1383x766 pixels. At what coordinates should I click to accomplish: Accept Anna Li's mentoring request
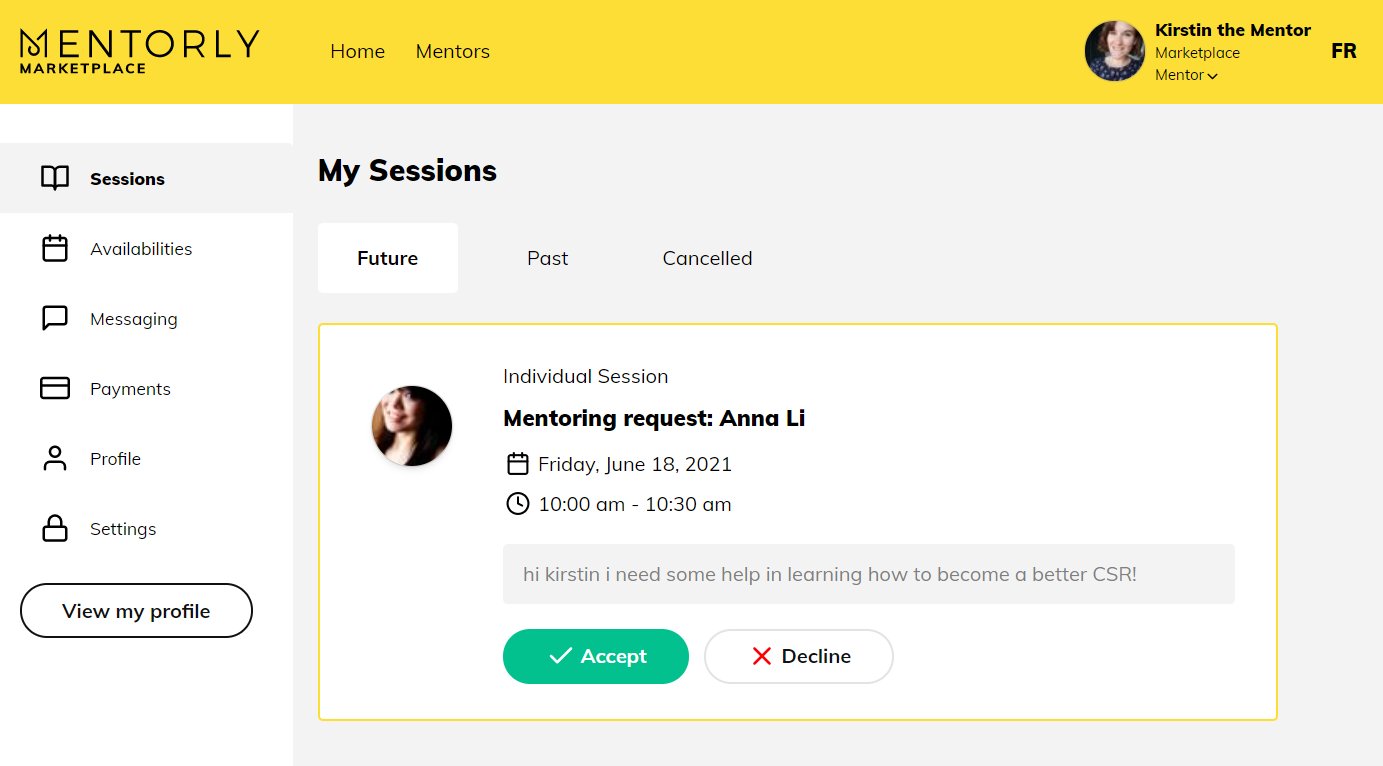tap(596, 656)
